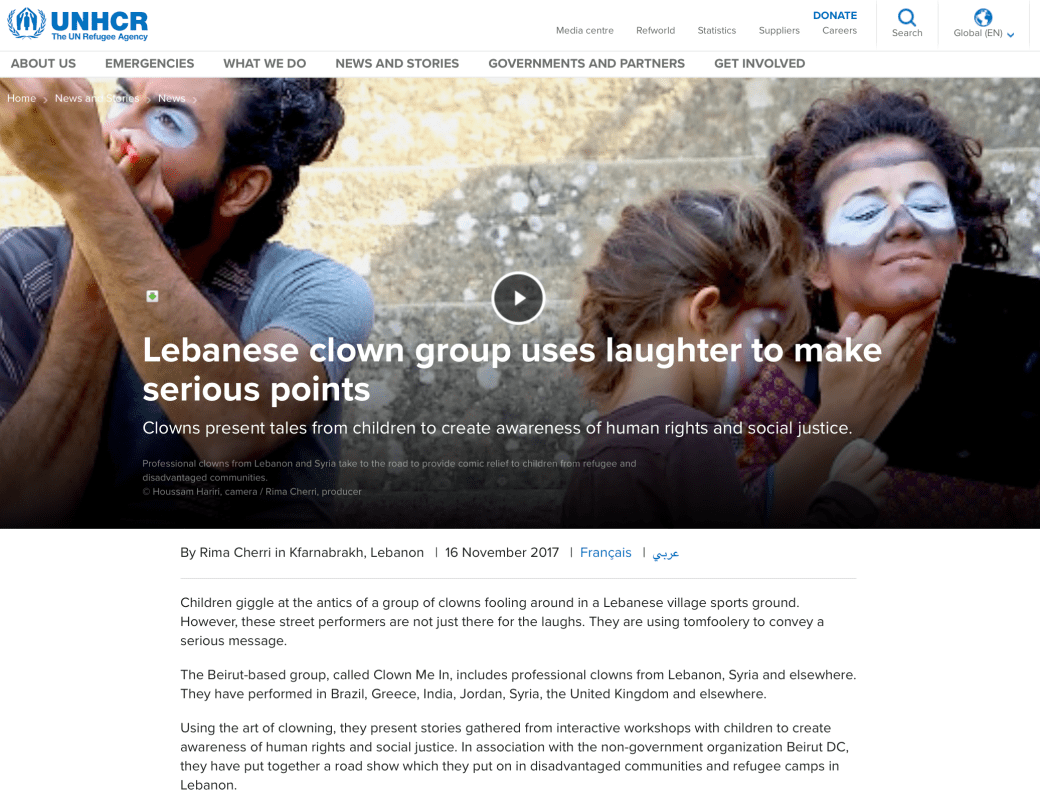Click the Donate link

(x=835, y=15)
